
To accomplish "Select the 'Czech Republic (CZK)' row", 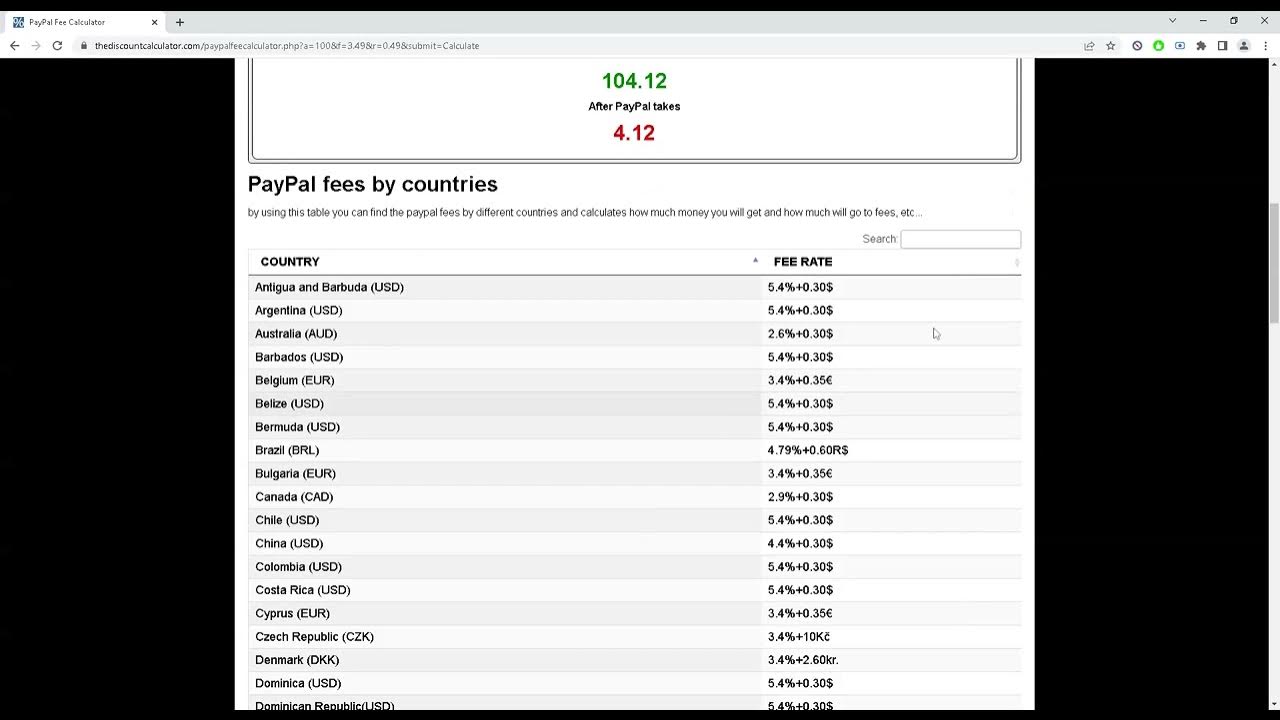I will (634, 637).
